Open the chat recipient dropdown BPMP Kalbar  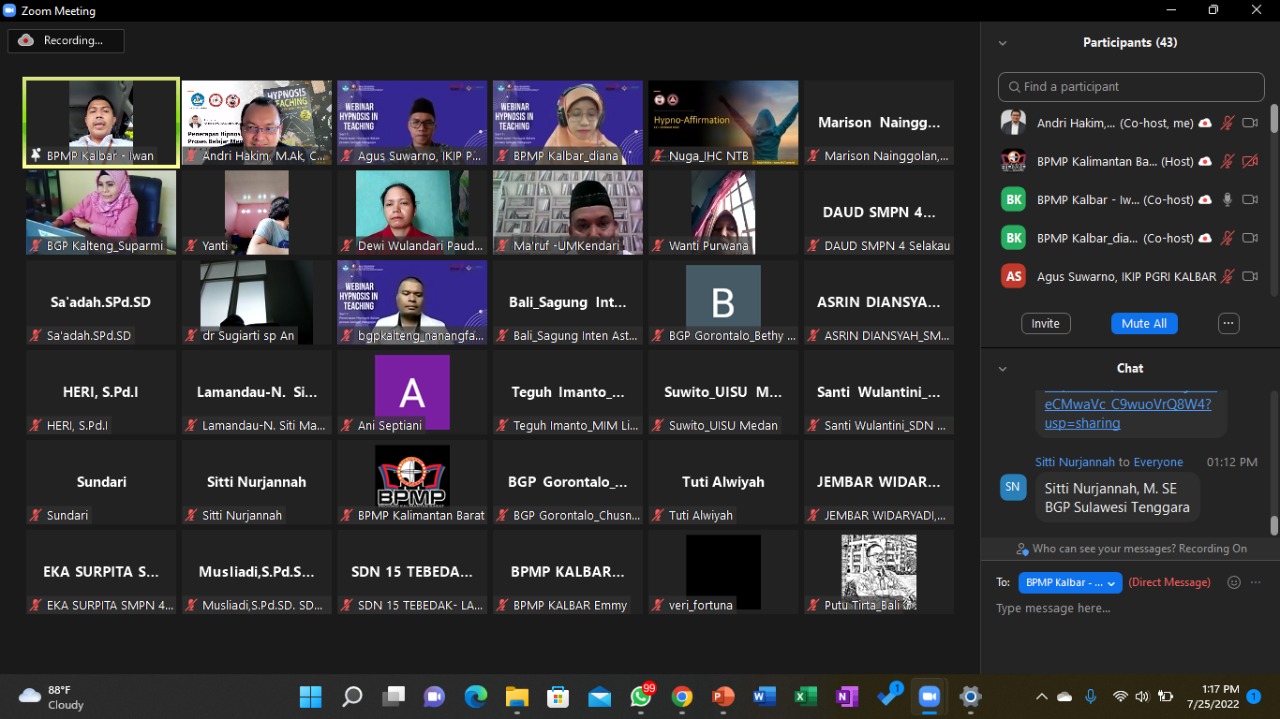tap(1069, 582)
